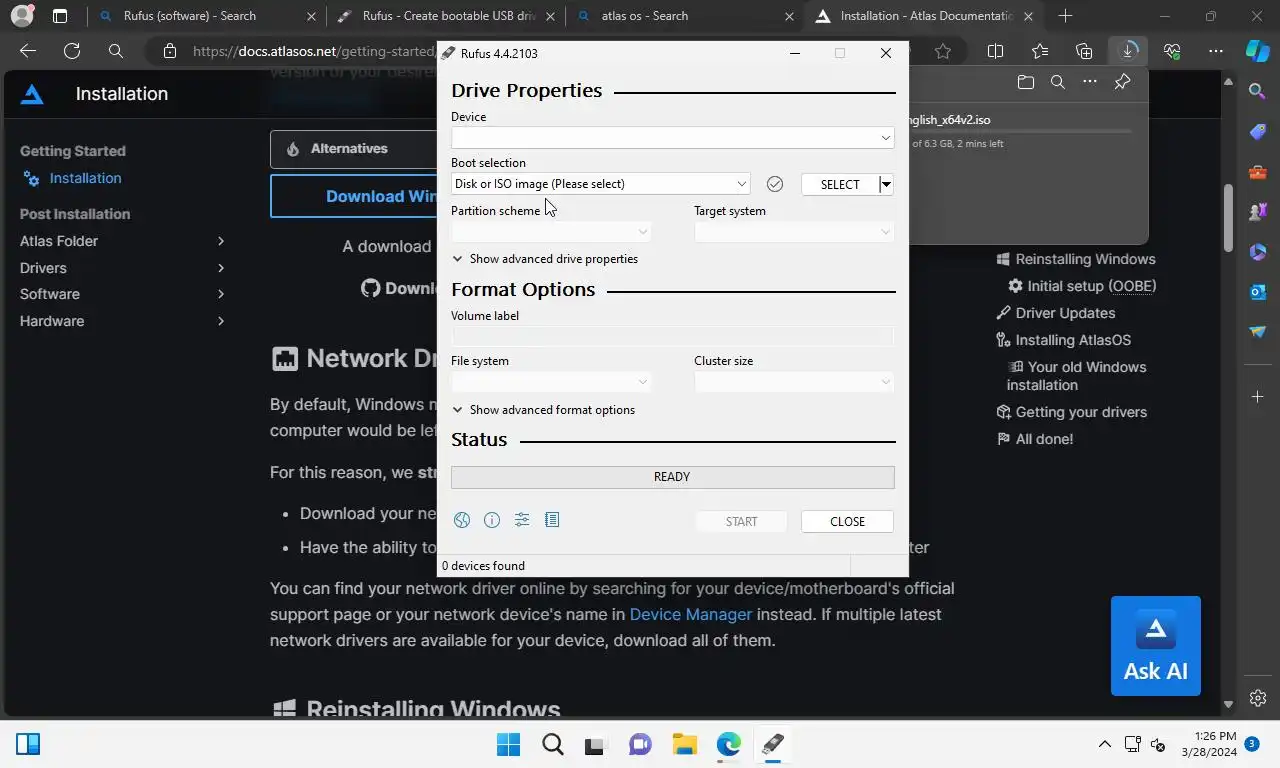Viewport: 1280px width, 768px height.
Task: Click the Volume label field
Action: [x=672, y=337]
